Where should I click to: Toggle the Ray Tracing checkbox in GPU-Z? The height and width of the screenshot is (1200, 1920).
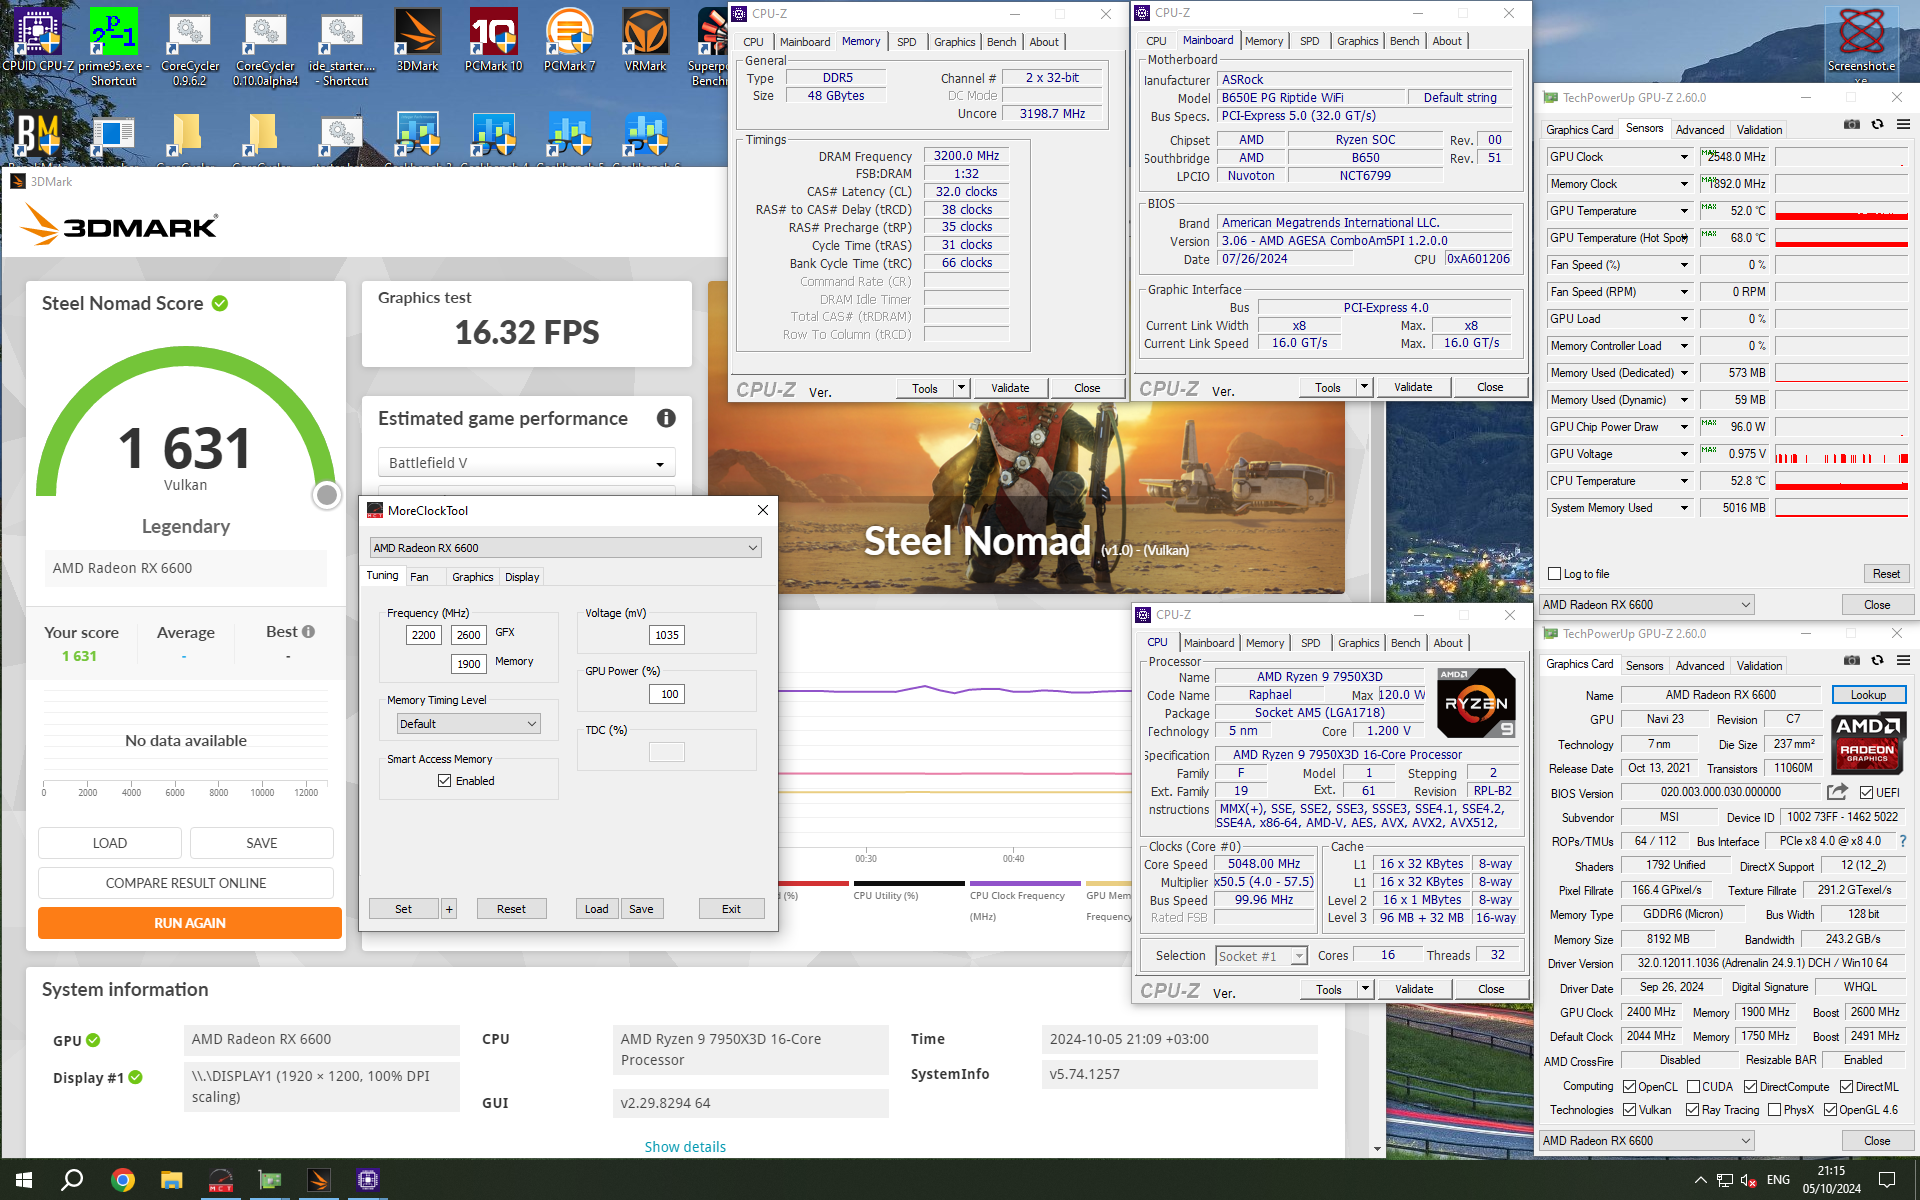click(1692, 1110)
